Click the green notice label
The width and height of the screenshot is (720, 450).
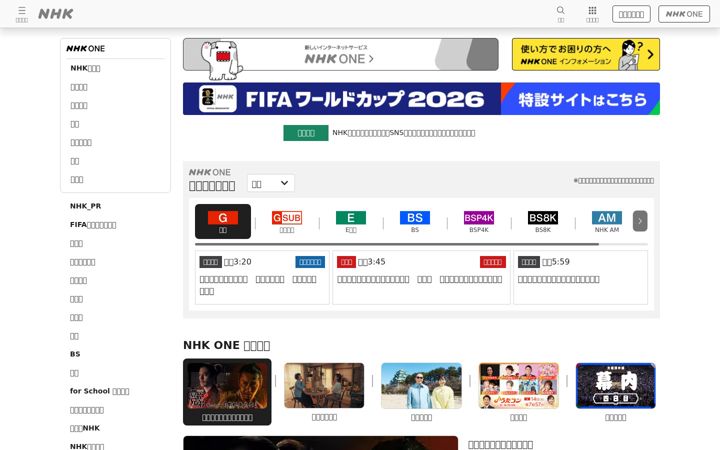[x=306, y=133]
